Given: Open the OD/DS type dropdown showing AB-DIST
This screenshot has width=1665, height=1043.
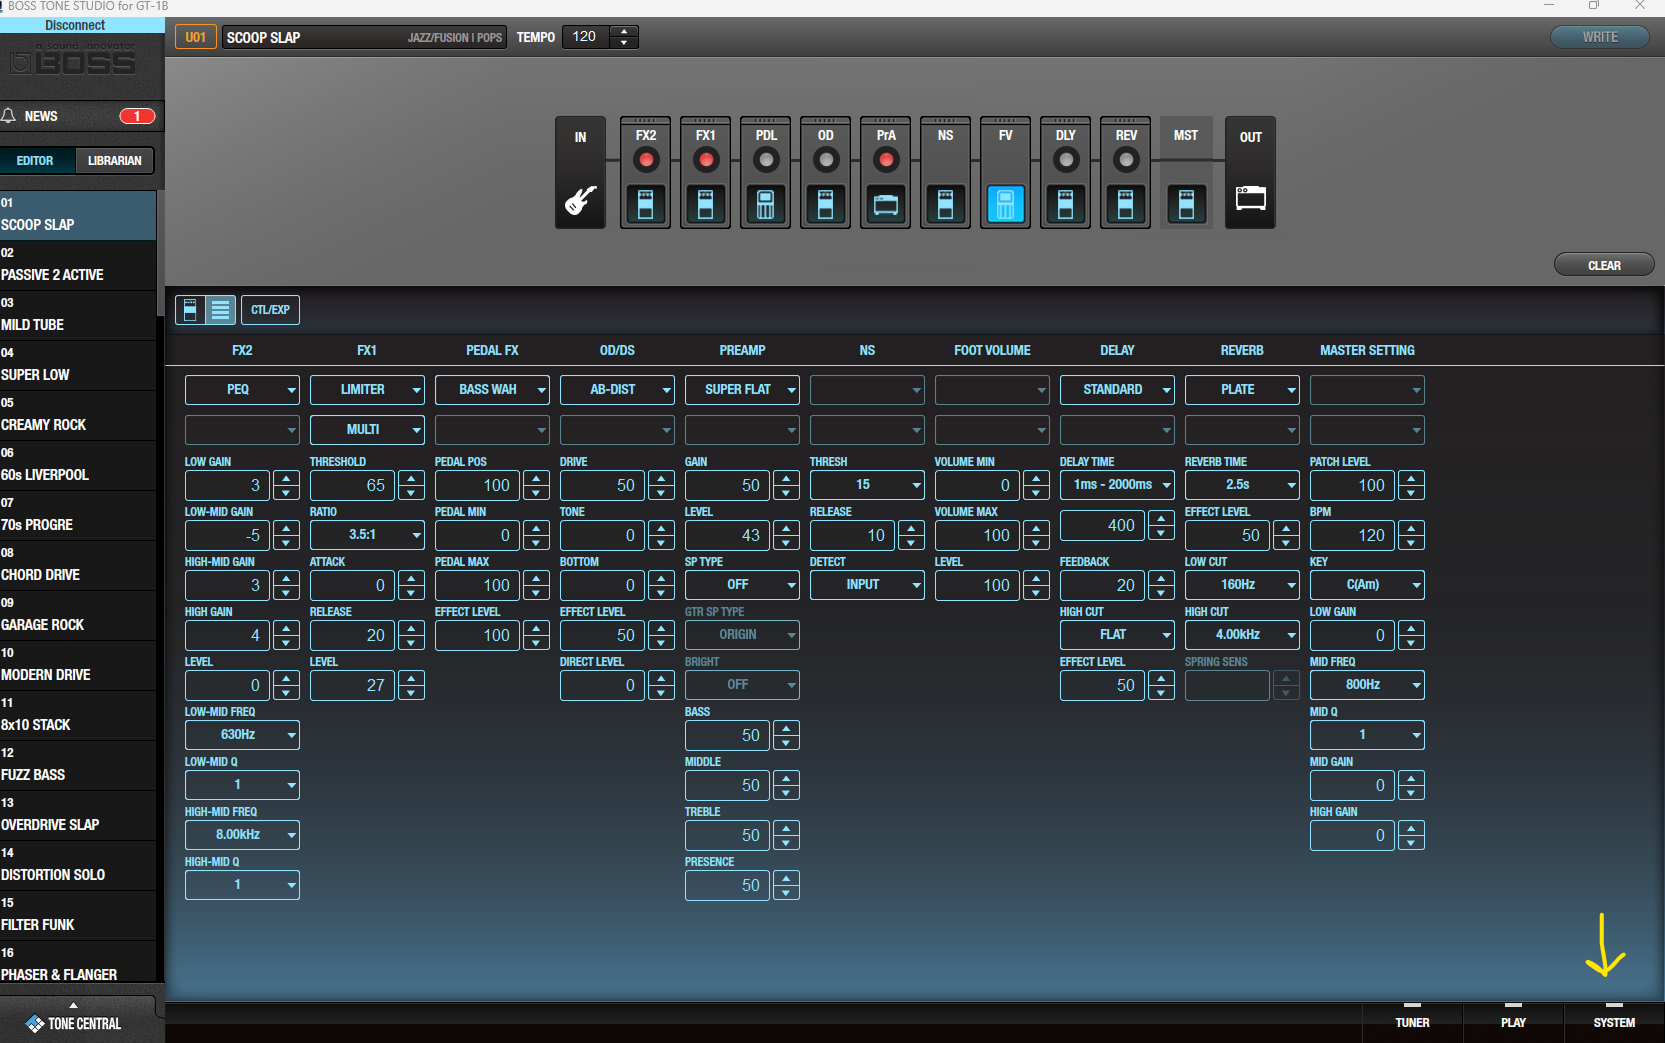Looking at the screenshot, I should [617, 390].
